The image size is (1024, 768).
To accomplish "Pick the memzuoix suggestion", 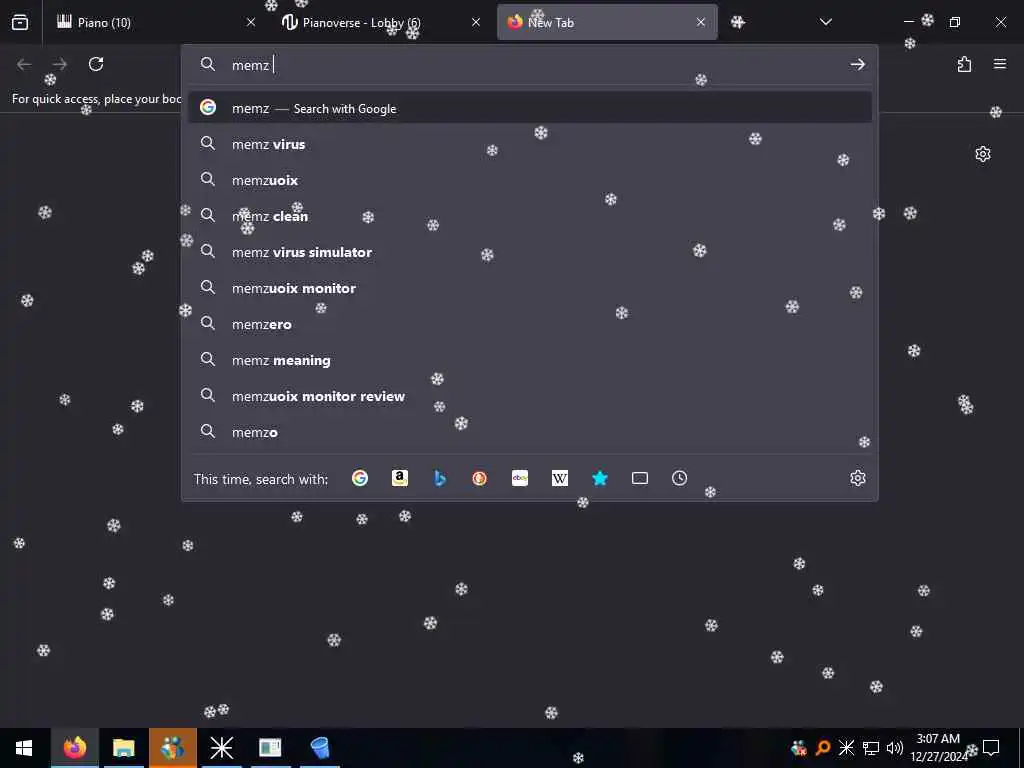I will tap(530, 180).
